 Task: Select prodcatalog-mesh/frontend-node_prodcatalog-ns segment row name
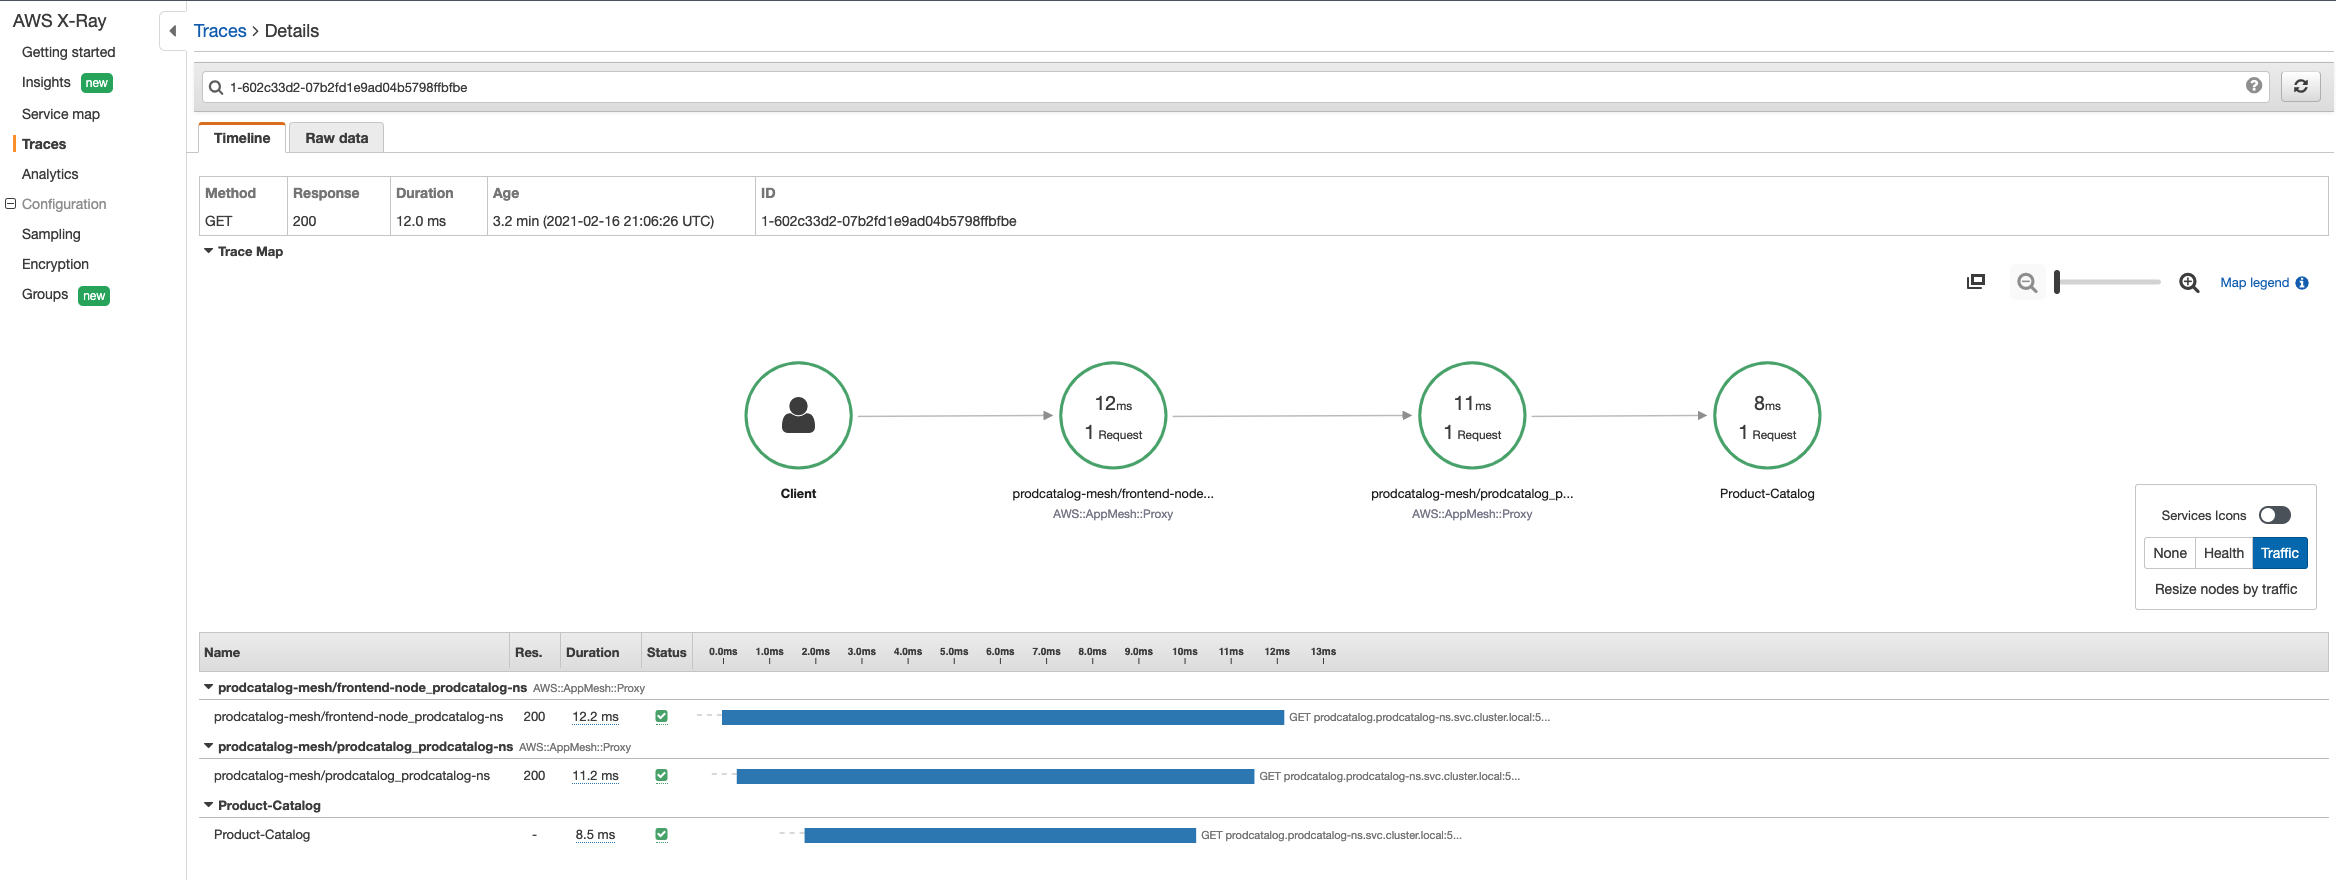coord(358,717)
